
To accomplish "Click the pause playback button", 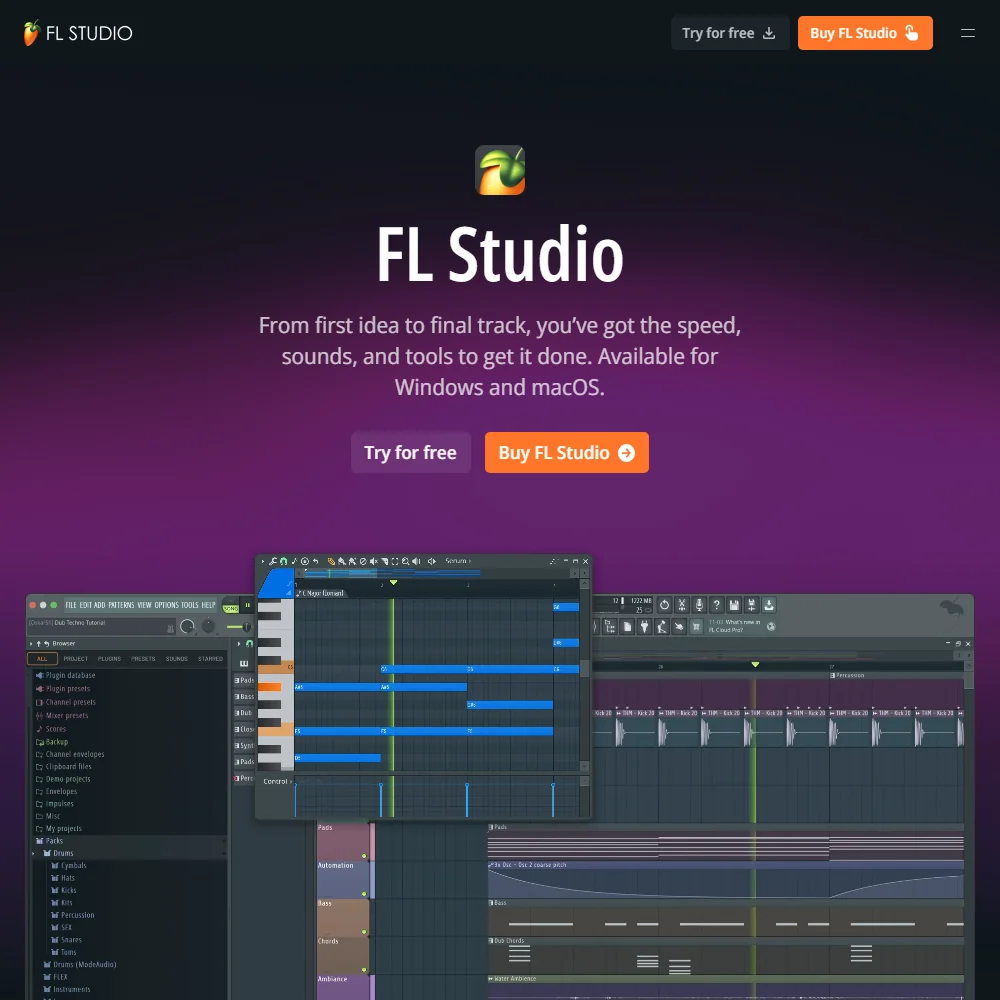I will pyautogui.click(x=247, y=605).
